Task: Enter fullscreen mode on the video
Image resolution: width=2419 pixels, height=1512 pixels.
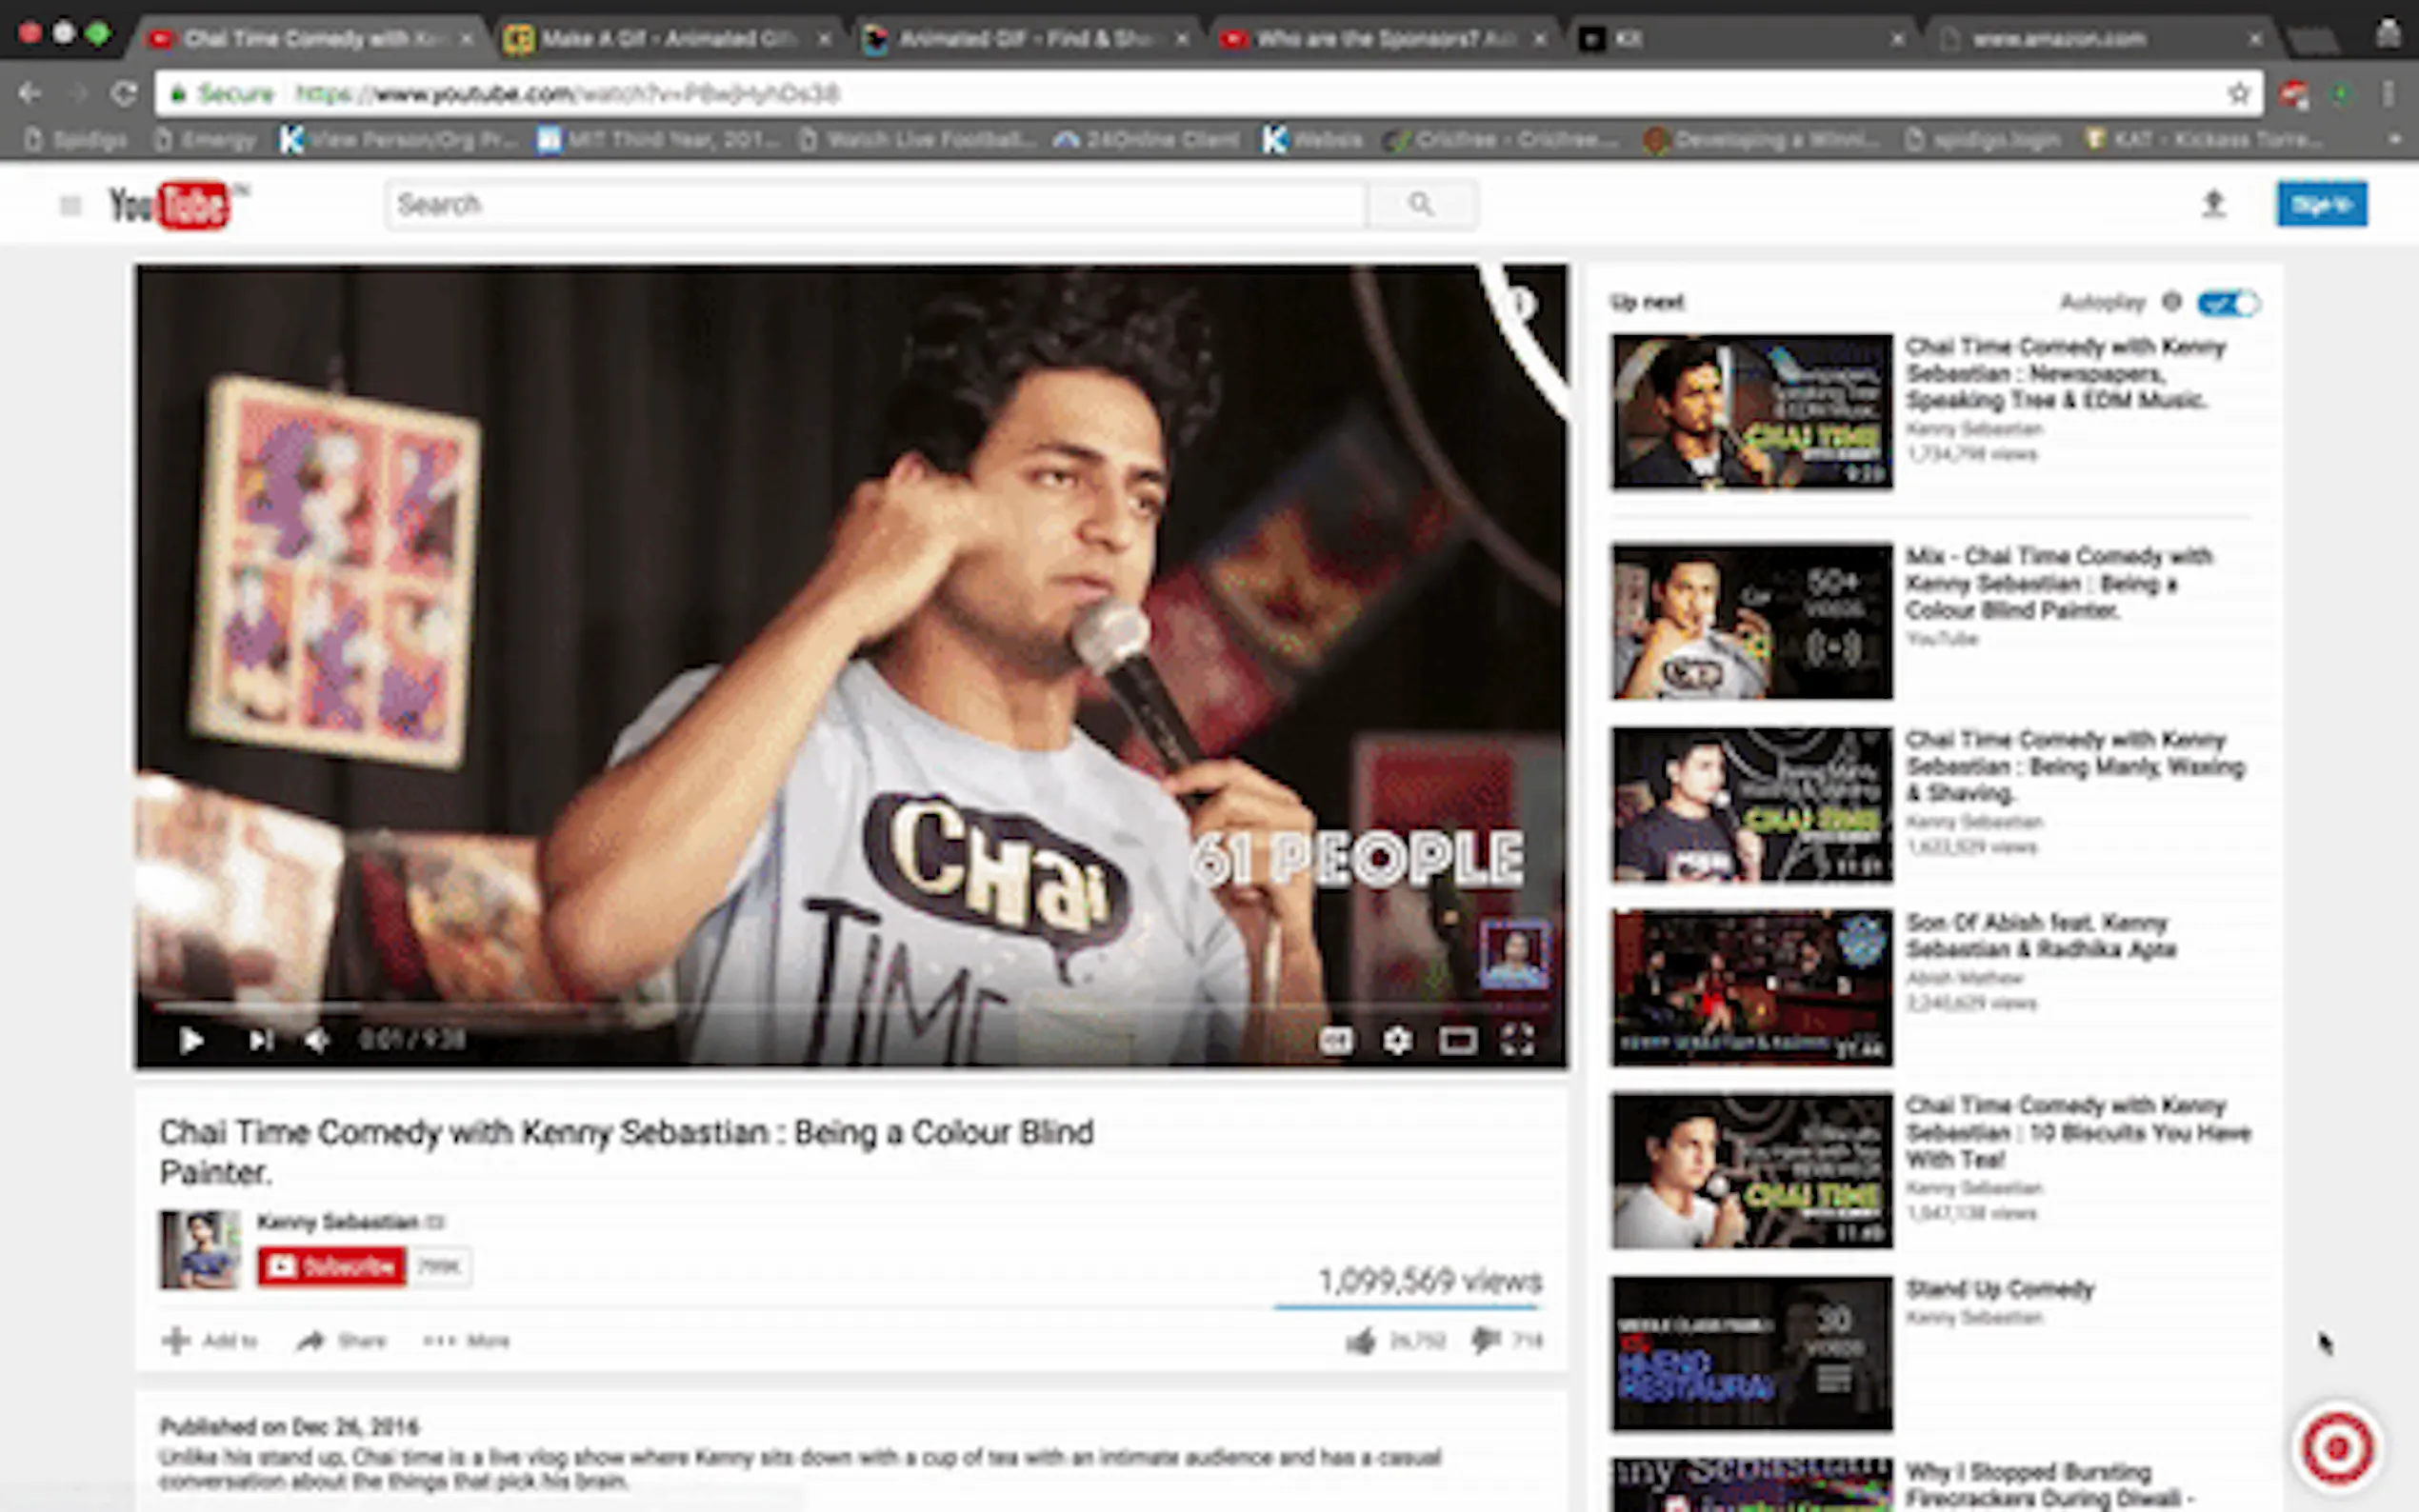Action: 1517,1041
